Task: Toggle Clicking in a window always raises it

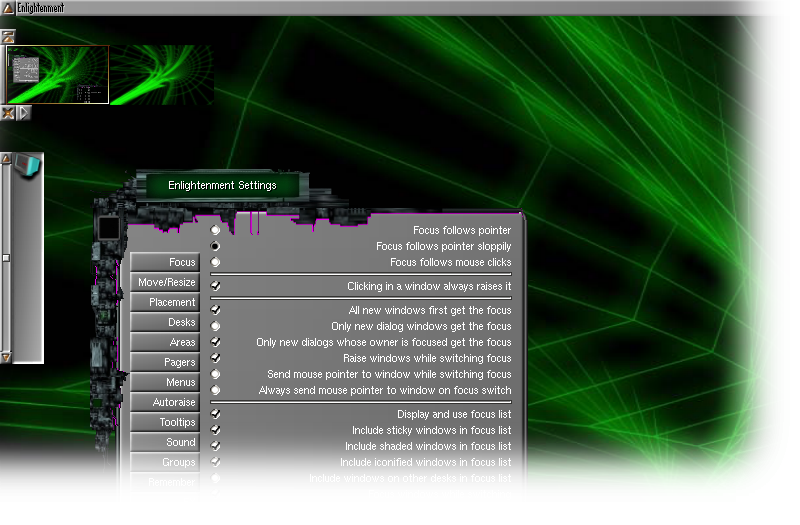Action: pos(216,286)
